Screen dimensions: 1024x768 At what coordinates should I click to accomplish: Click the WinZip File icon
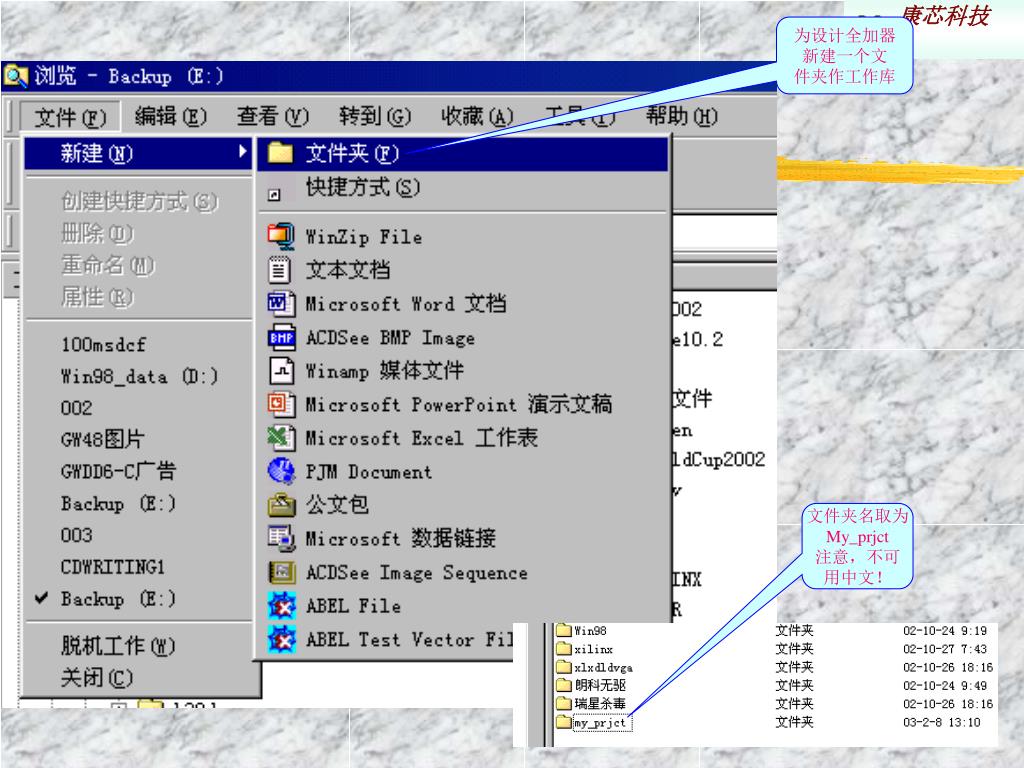pyautogui.click(x=281, y=236)
